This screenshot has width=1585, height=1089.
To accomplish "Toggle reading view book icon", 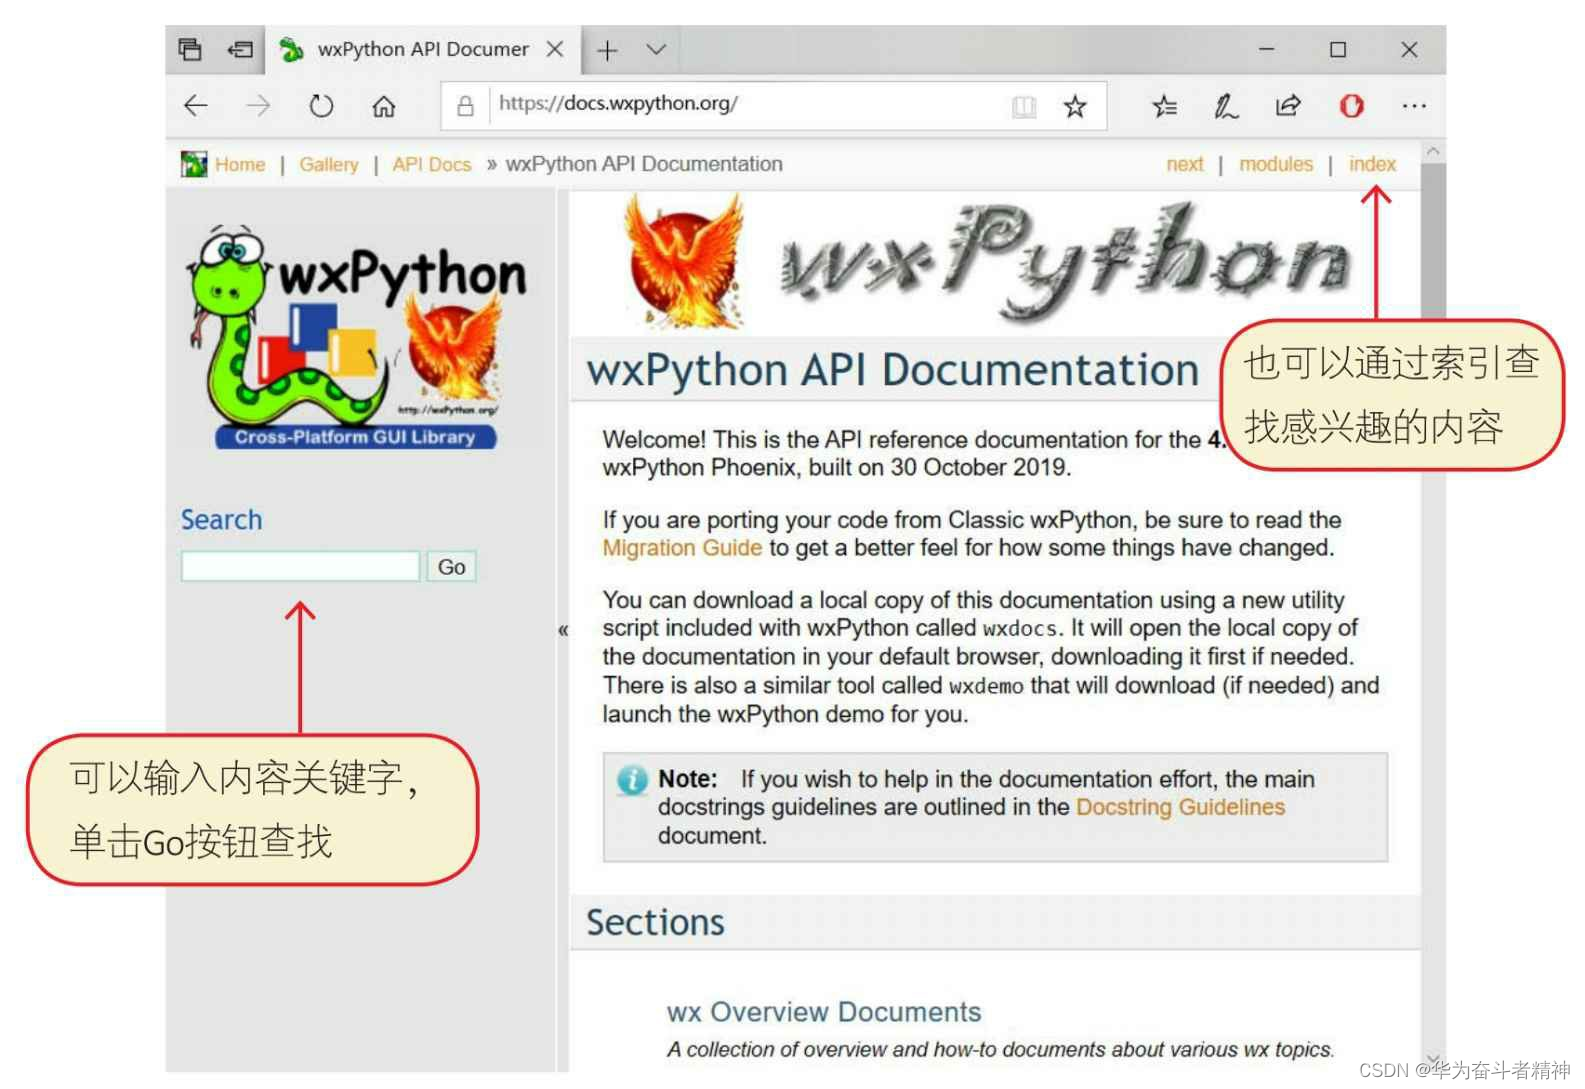I will pyautogui.click(x=1024, y=106).
